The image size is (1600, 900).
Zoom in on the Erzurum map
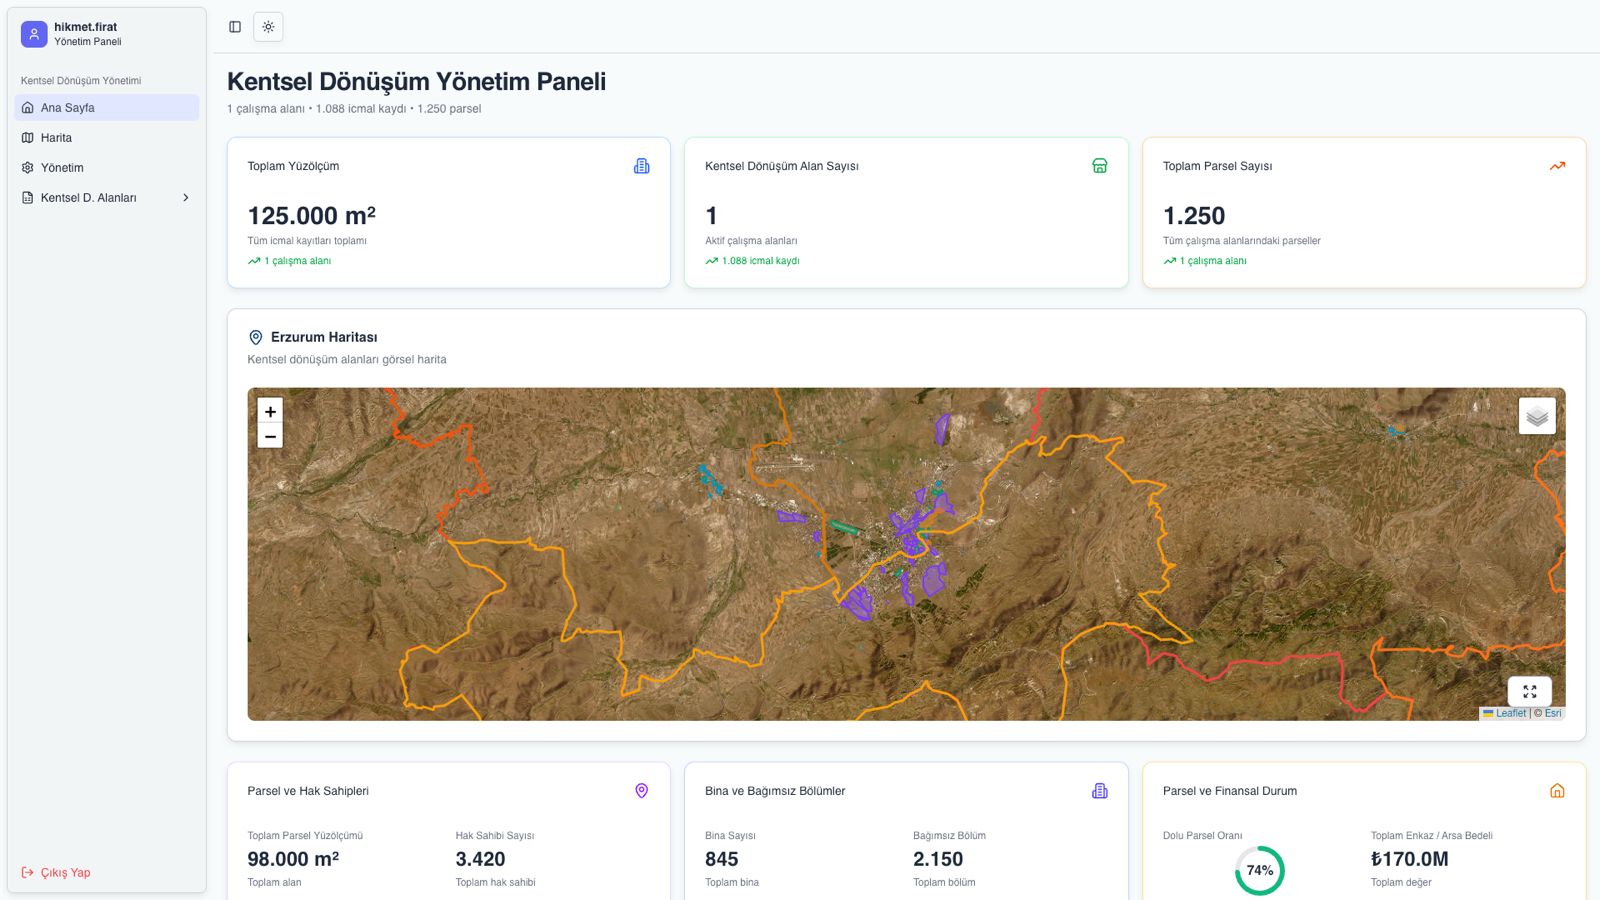point(270,412)
